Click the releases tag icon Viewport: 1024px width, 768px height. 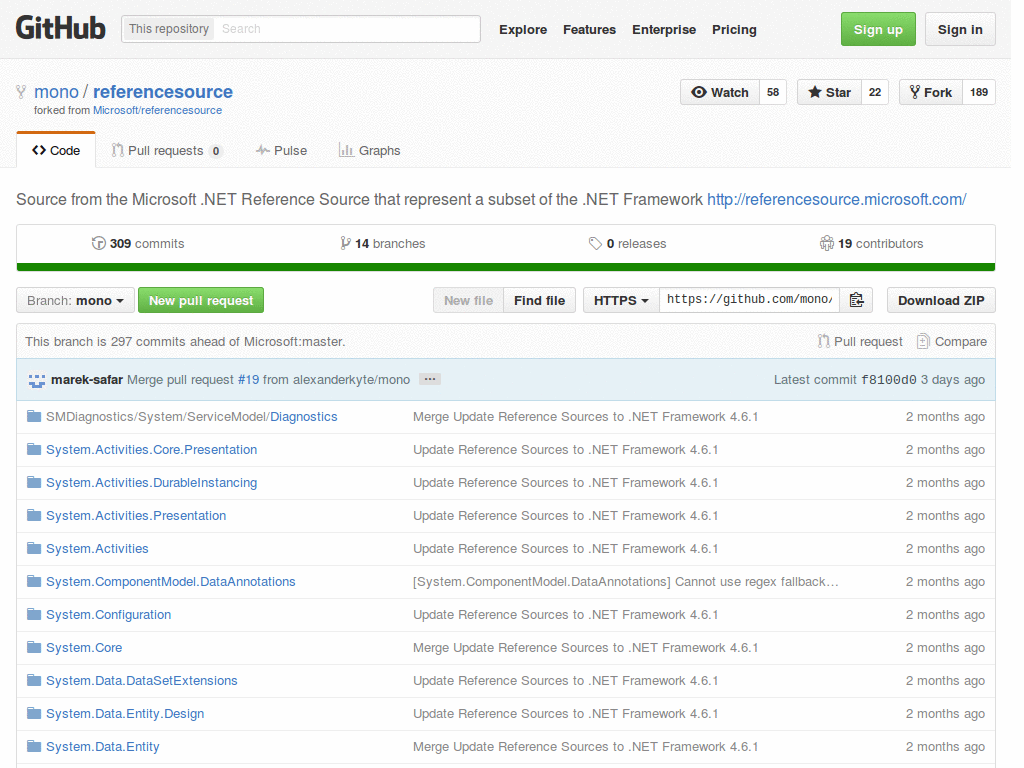(595, 242)
